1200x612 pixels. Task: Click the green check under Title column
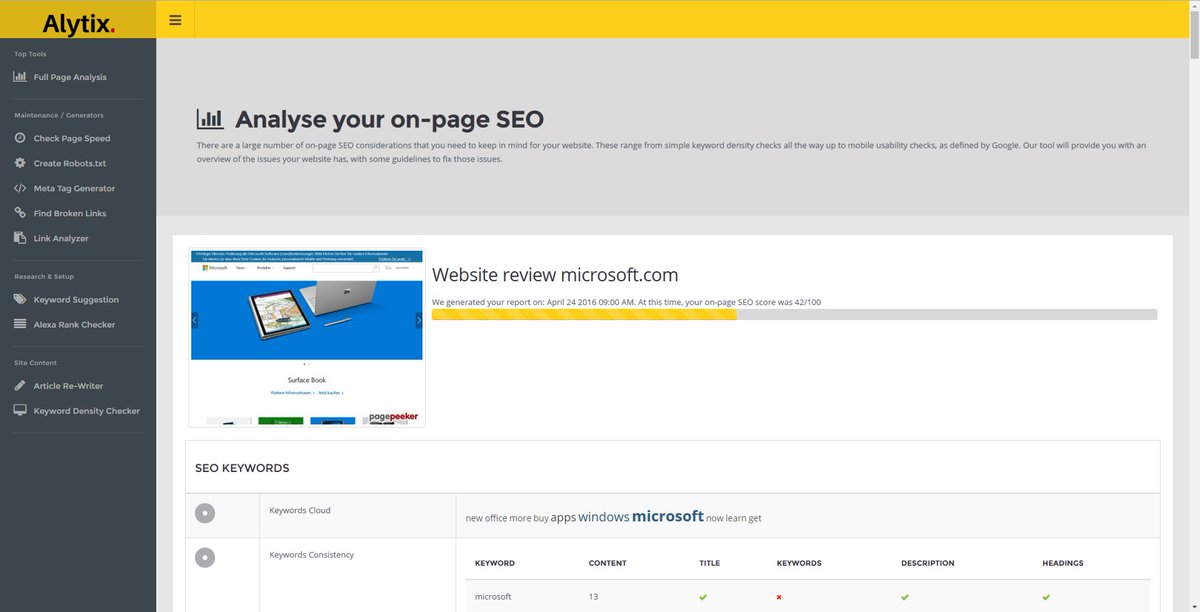(703, 597)
